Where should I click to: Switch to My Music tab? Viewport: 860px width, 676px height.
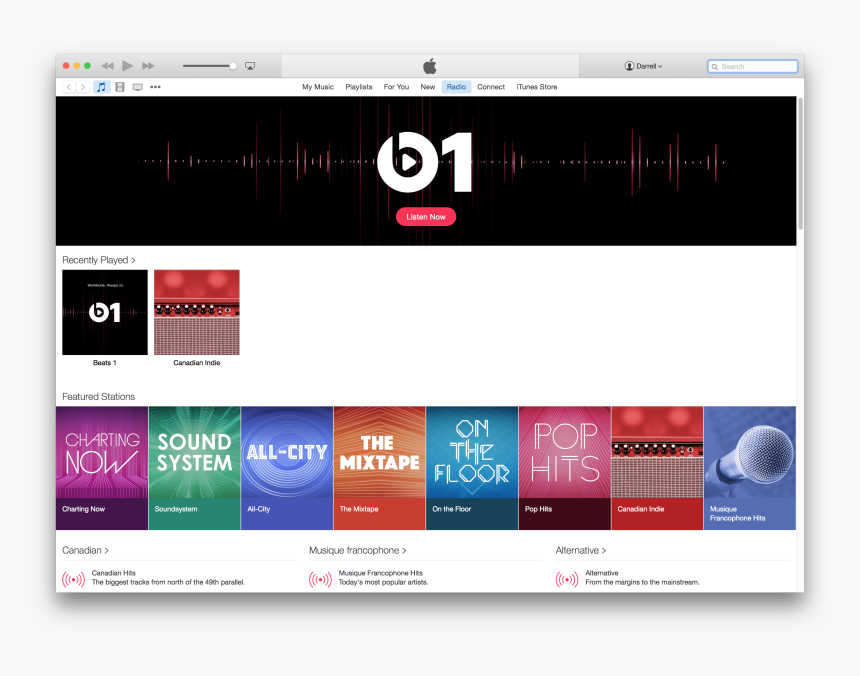pyautogui.click(x=318, y=87)
